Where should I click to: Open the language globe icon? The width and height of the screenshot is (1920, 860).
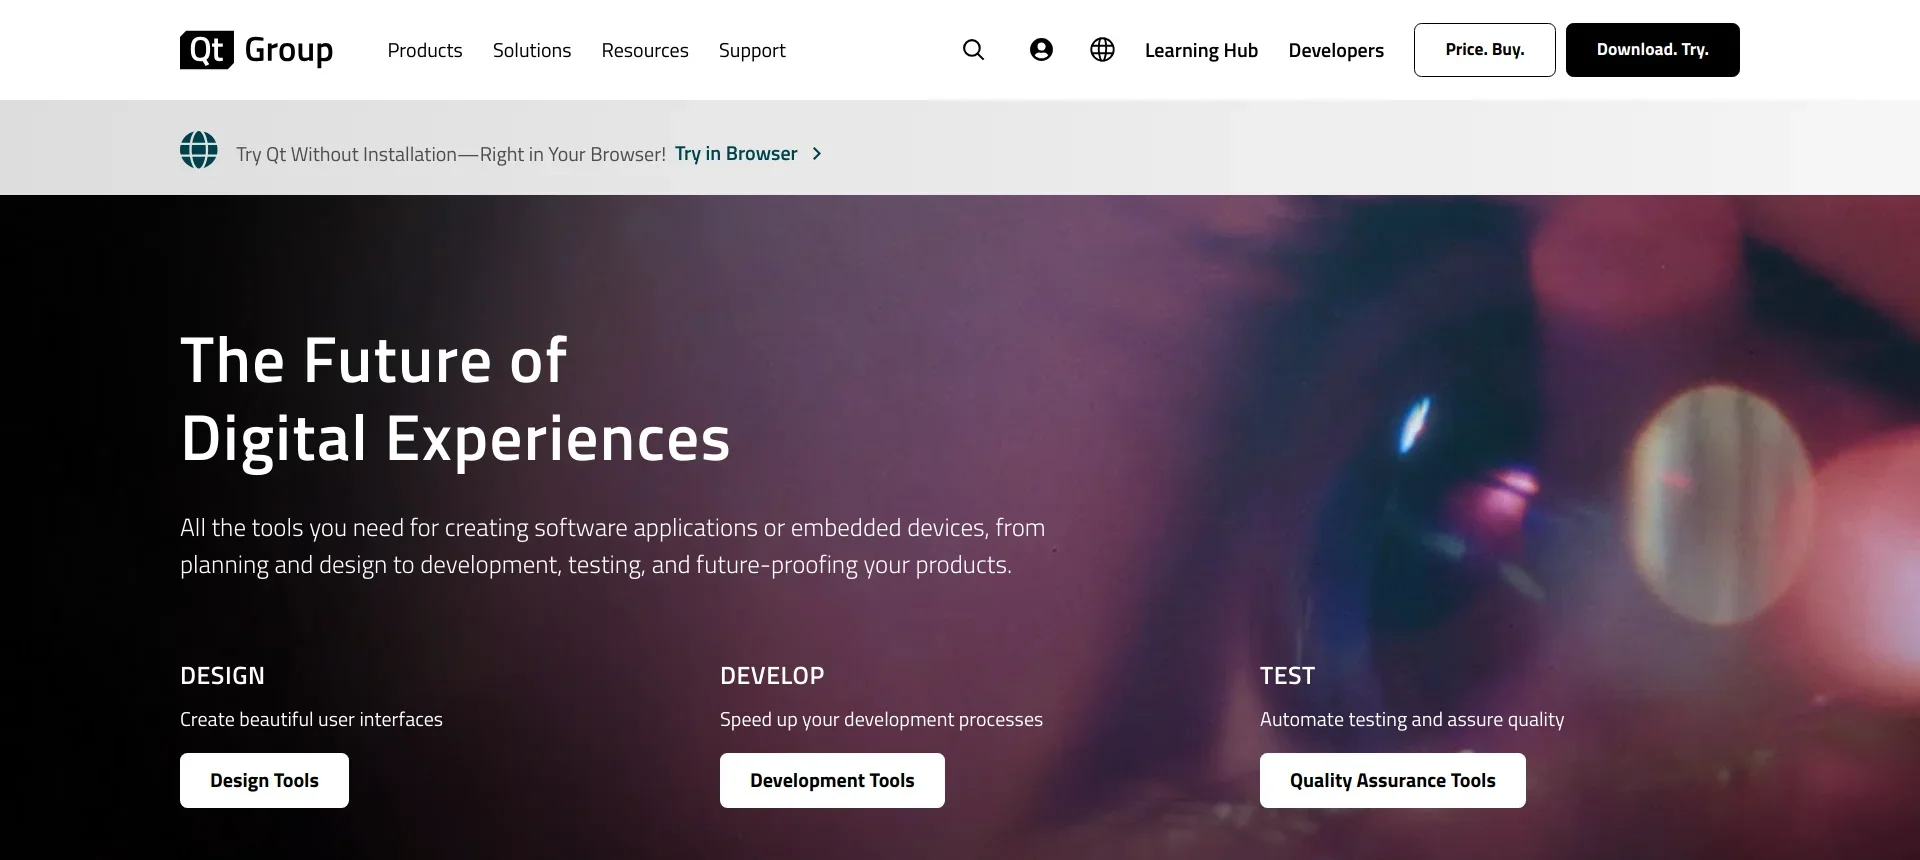[1102, 50]
